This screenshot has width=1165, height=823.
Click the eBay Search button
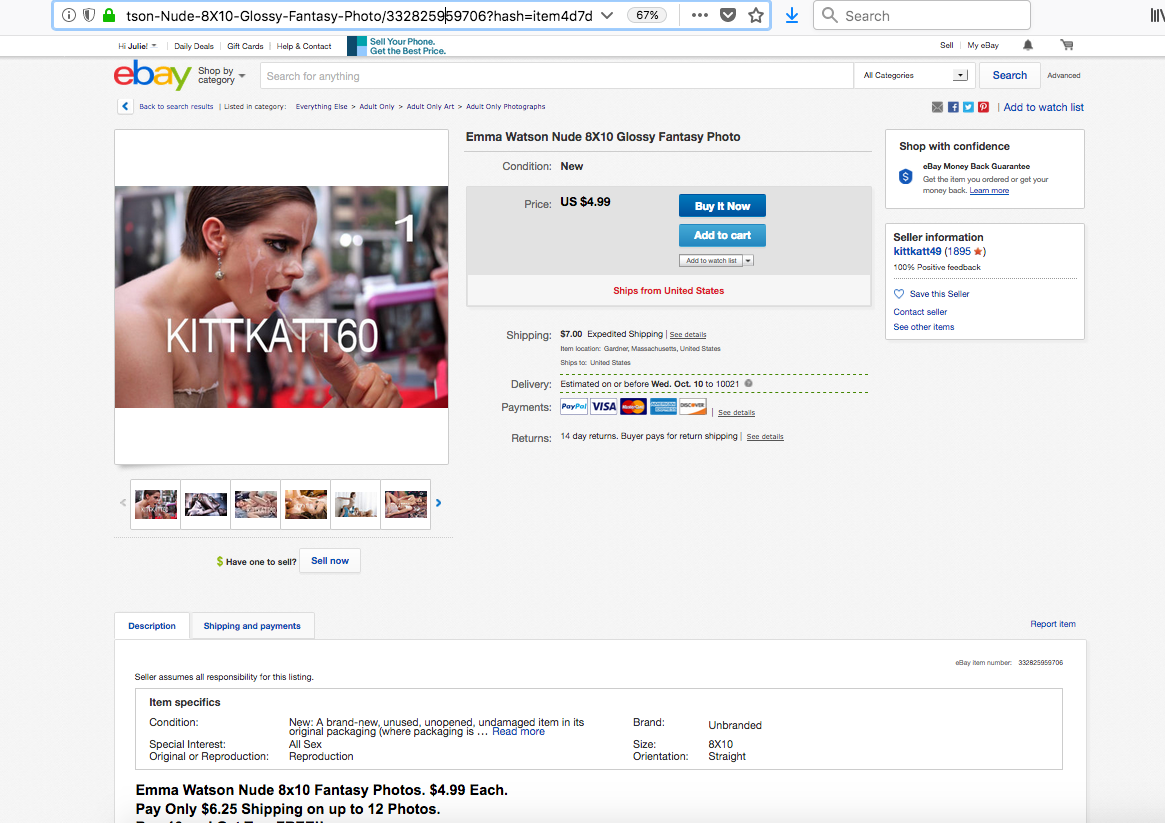tap(1010, 75)
